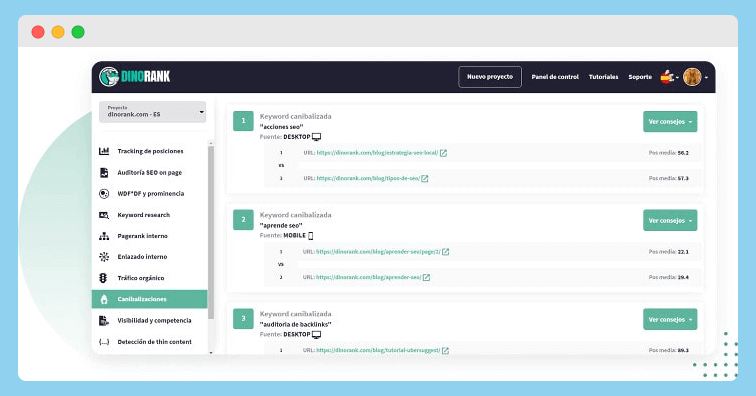Select Canibalizaciones menu item
The width and height of the screenshot is (756, 396).
click(149, 299)
